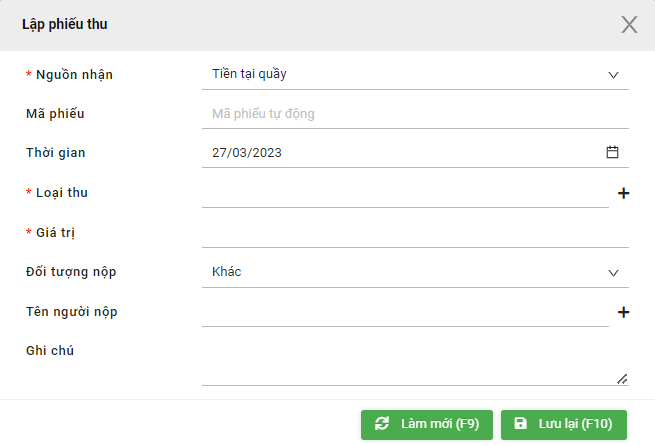
Task: Click the 27/03/2023 date field
Action: pos(415,152)
